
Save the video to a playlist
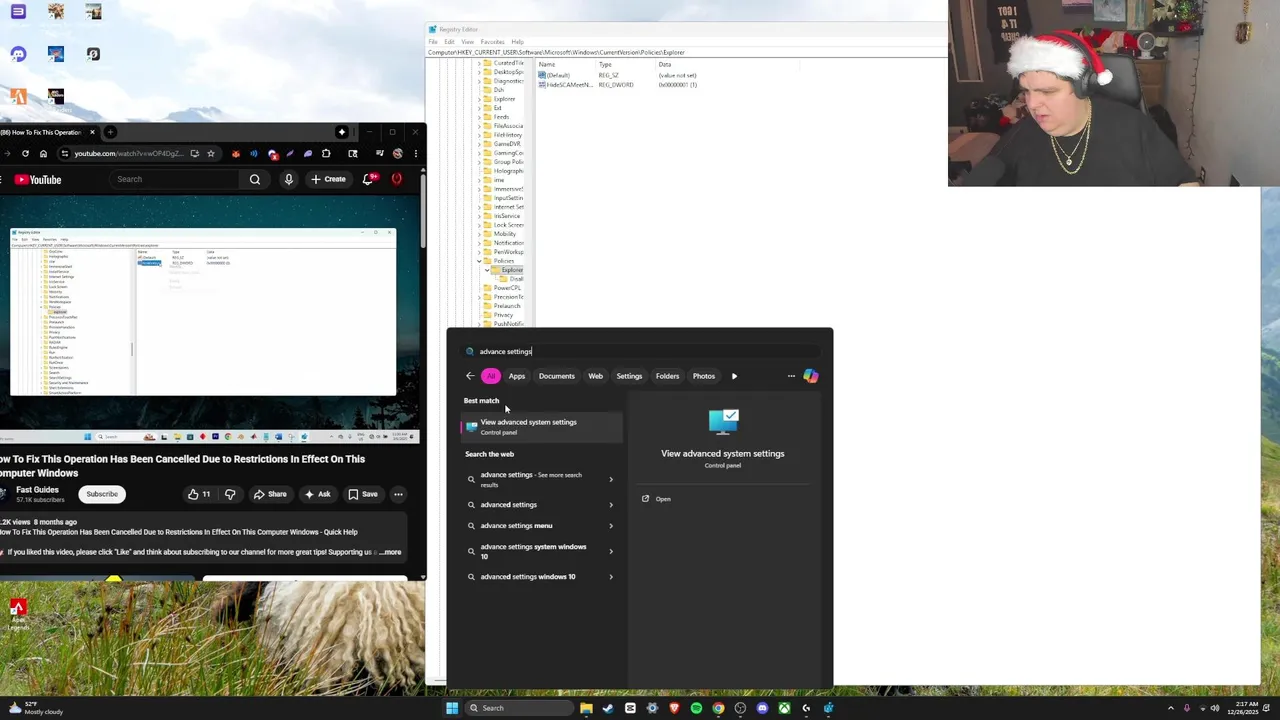(x=363, y=494)
